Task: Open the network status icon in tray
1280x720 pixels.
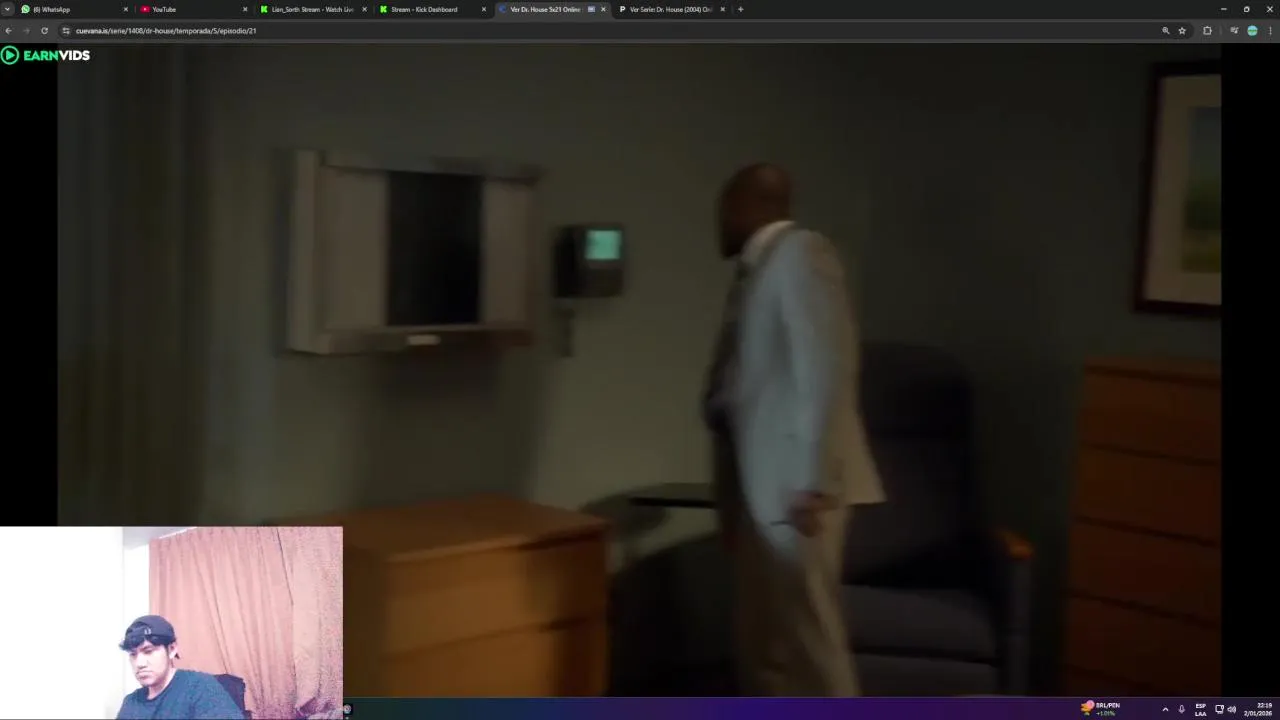Action: coord(1219,709)
